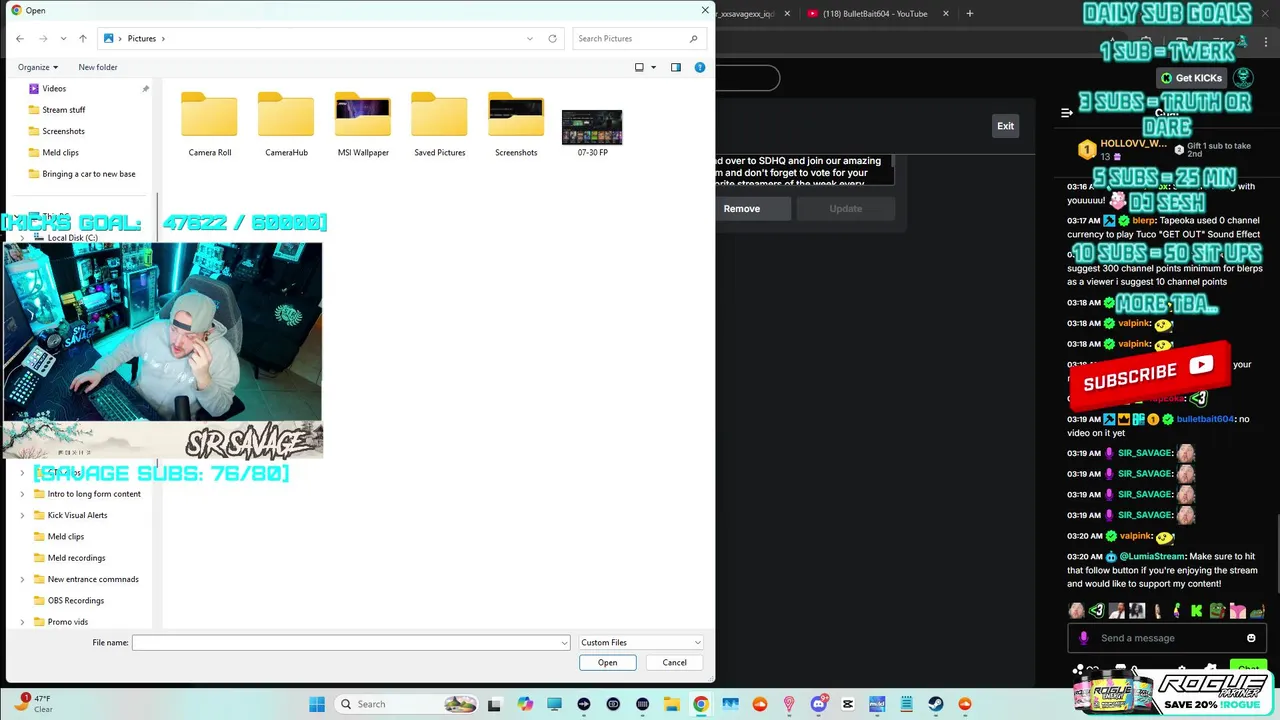Select the Camera Roll folder

click(x=210, y=124)
